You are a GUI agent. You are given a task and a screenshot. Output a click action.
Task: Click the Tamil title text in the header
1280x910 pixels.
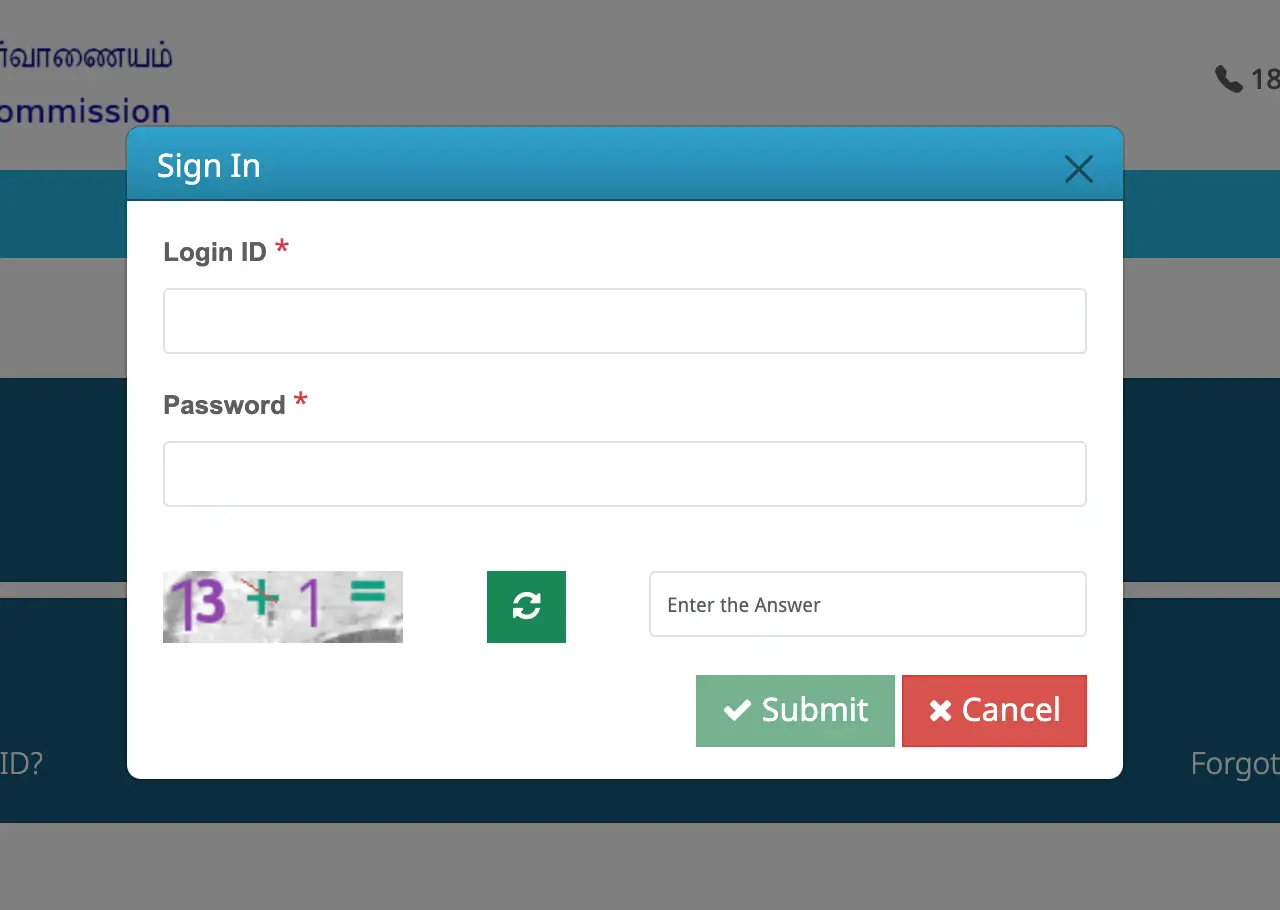click(x=86, y=56)
